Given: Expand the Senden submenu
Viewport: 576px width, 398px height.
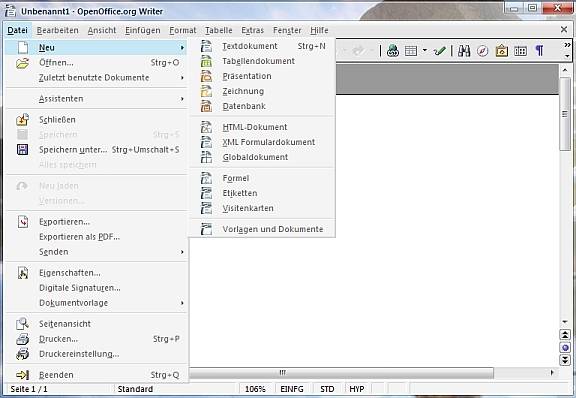Looking at the screenshot, I should tap(96, 252).
